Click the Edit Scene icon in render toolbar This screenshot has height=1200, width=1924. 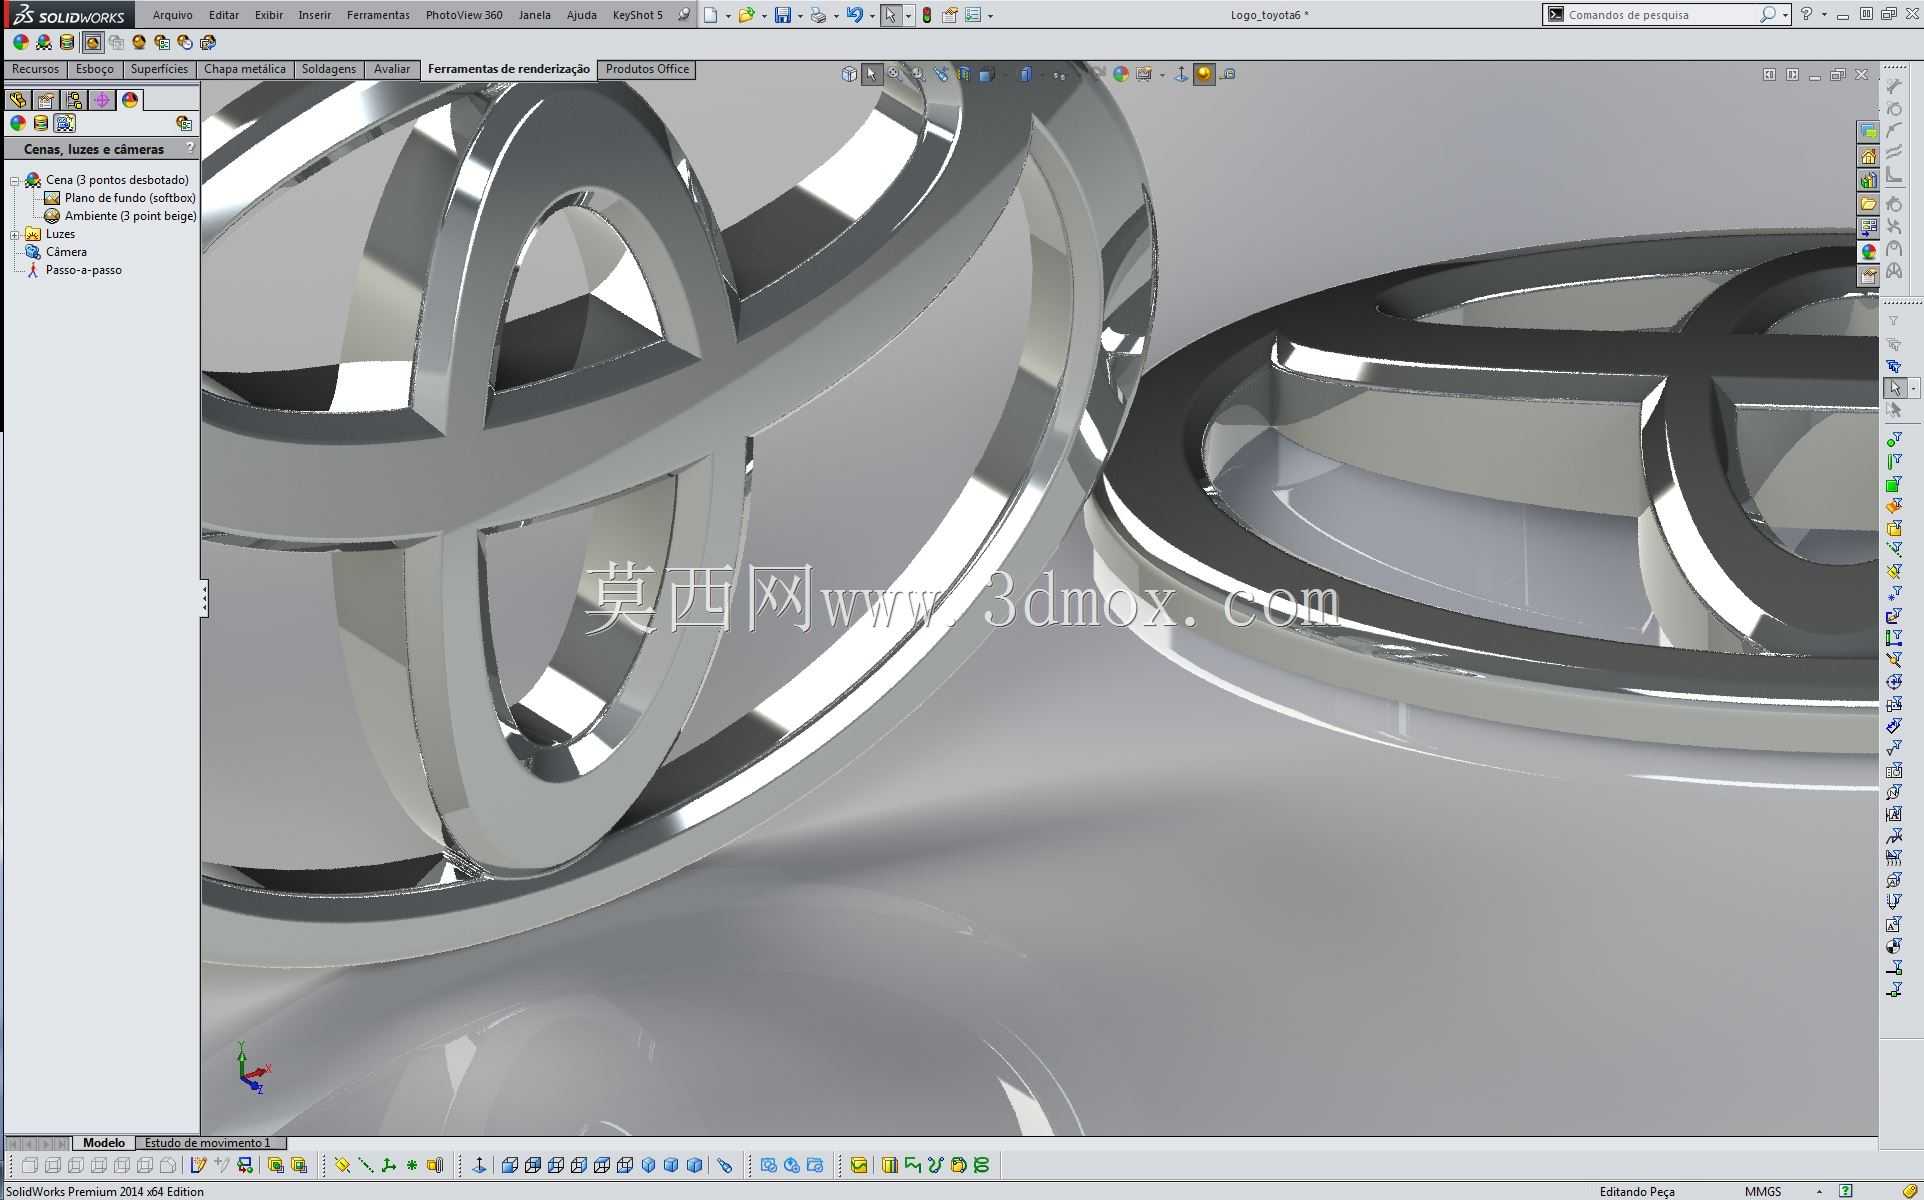[43, 42]
